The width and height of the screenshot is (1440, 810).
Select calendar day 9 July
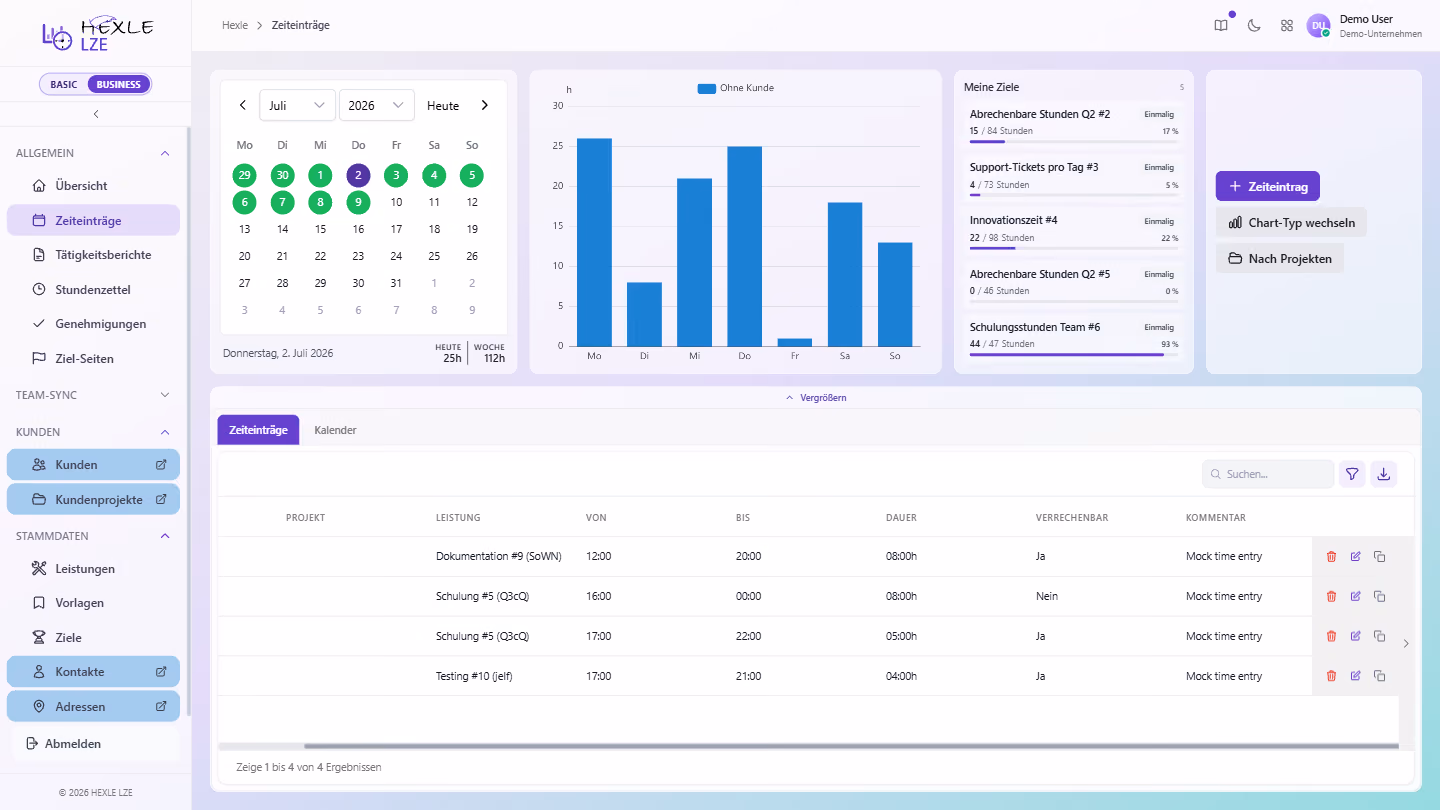[358, 202]
